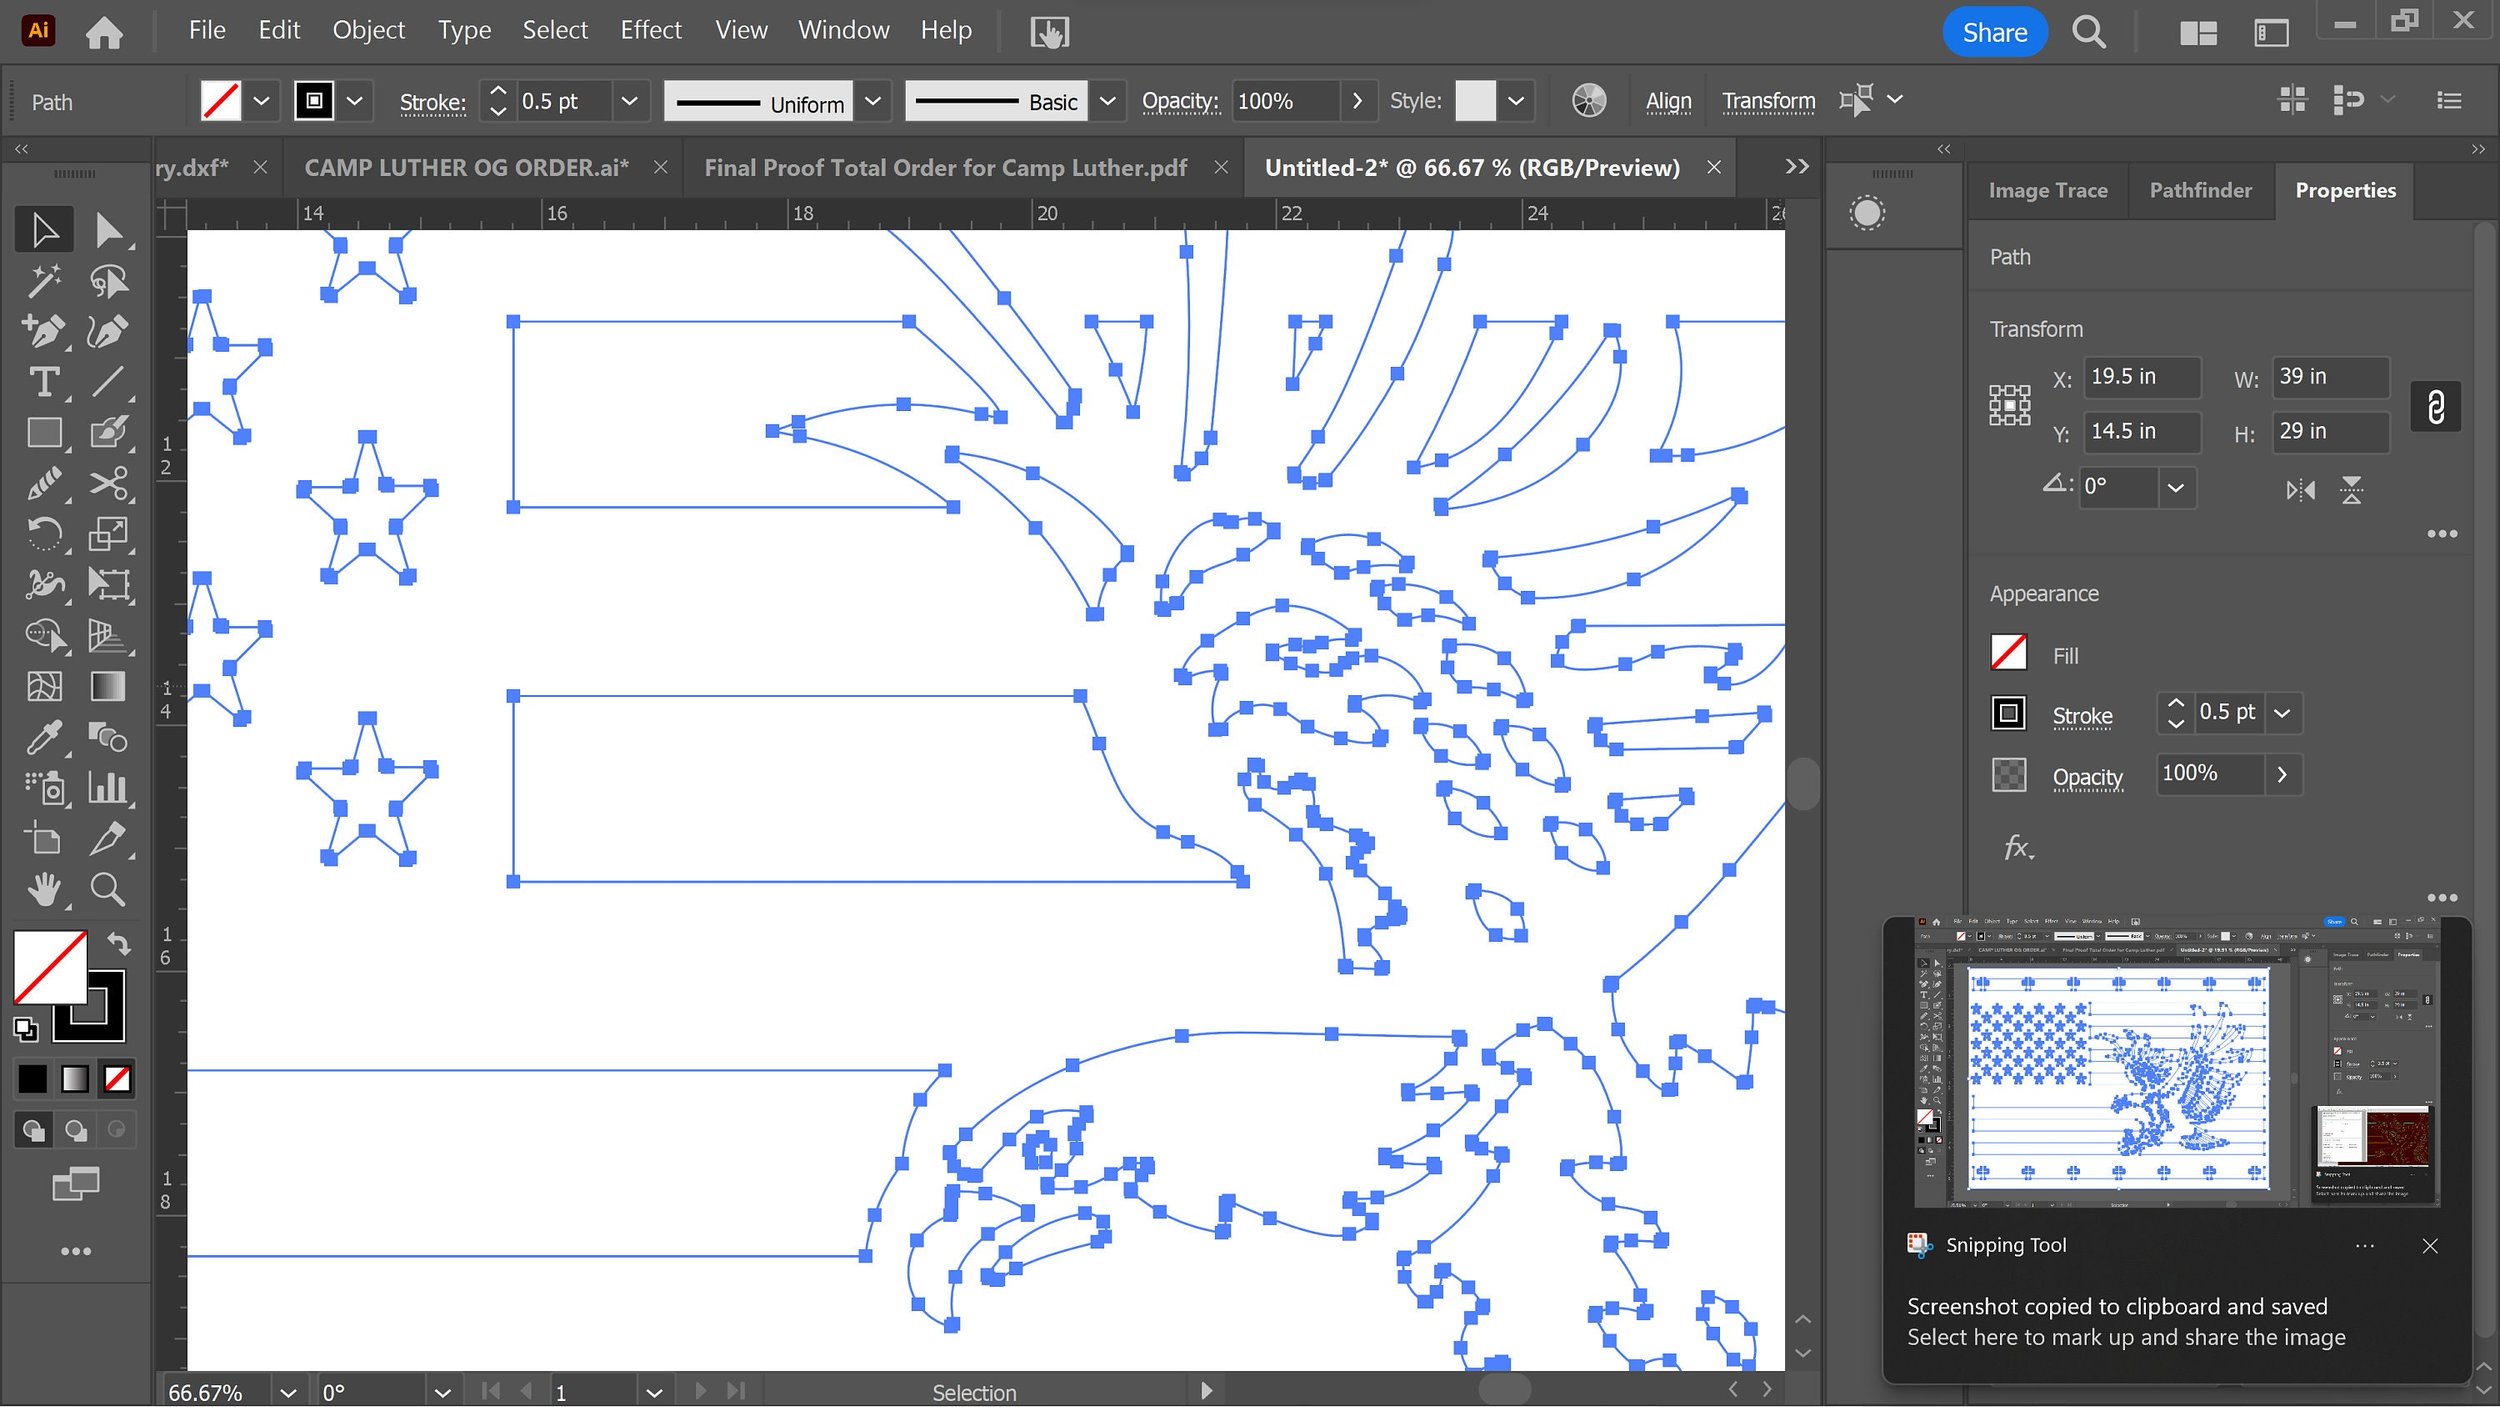Select the Zoom tool

pos(108,888)
